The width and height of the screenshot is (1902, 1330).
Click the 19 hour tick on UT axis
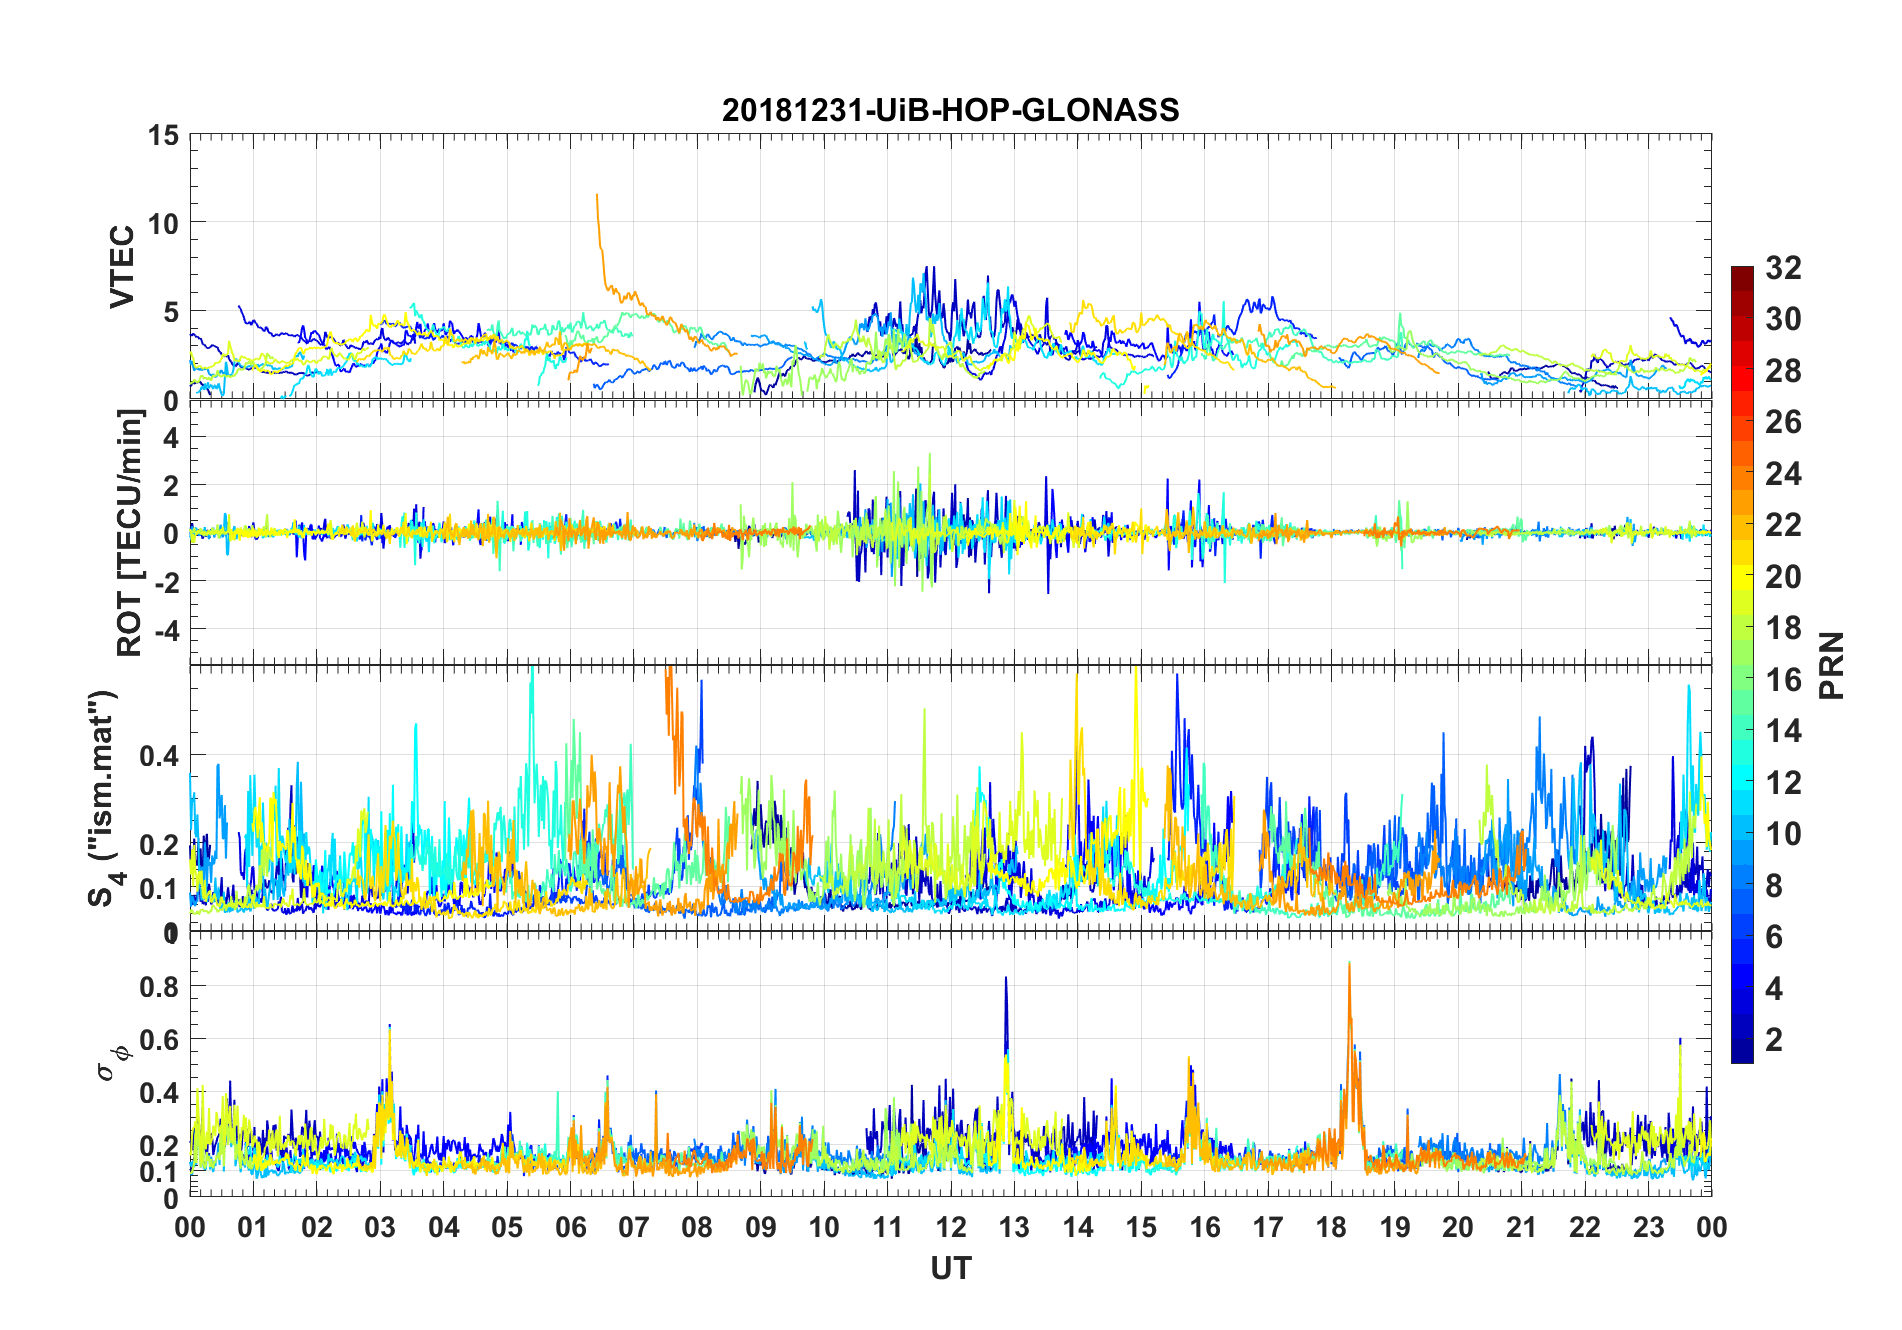click(x=1395, y=1227)
